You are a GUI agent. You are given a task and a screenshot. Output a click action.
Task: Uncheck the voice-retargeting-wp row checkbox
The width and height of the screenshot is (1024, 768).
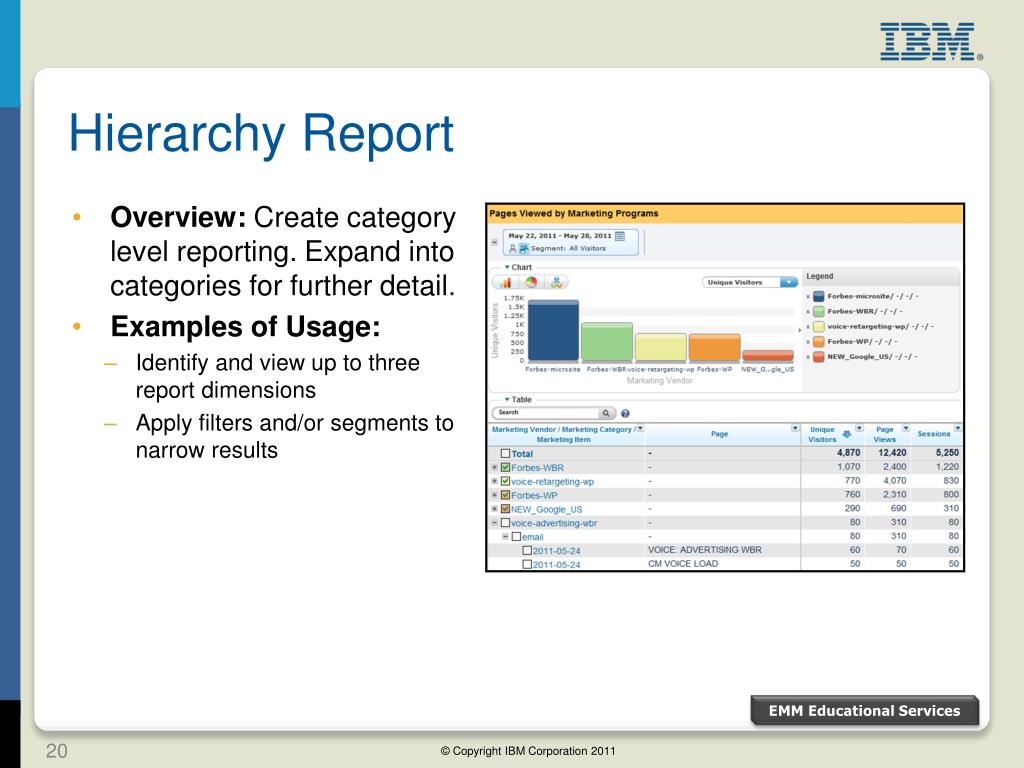[x=505, y=481]
